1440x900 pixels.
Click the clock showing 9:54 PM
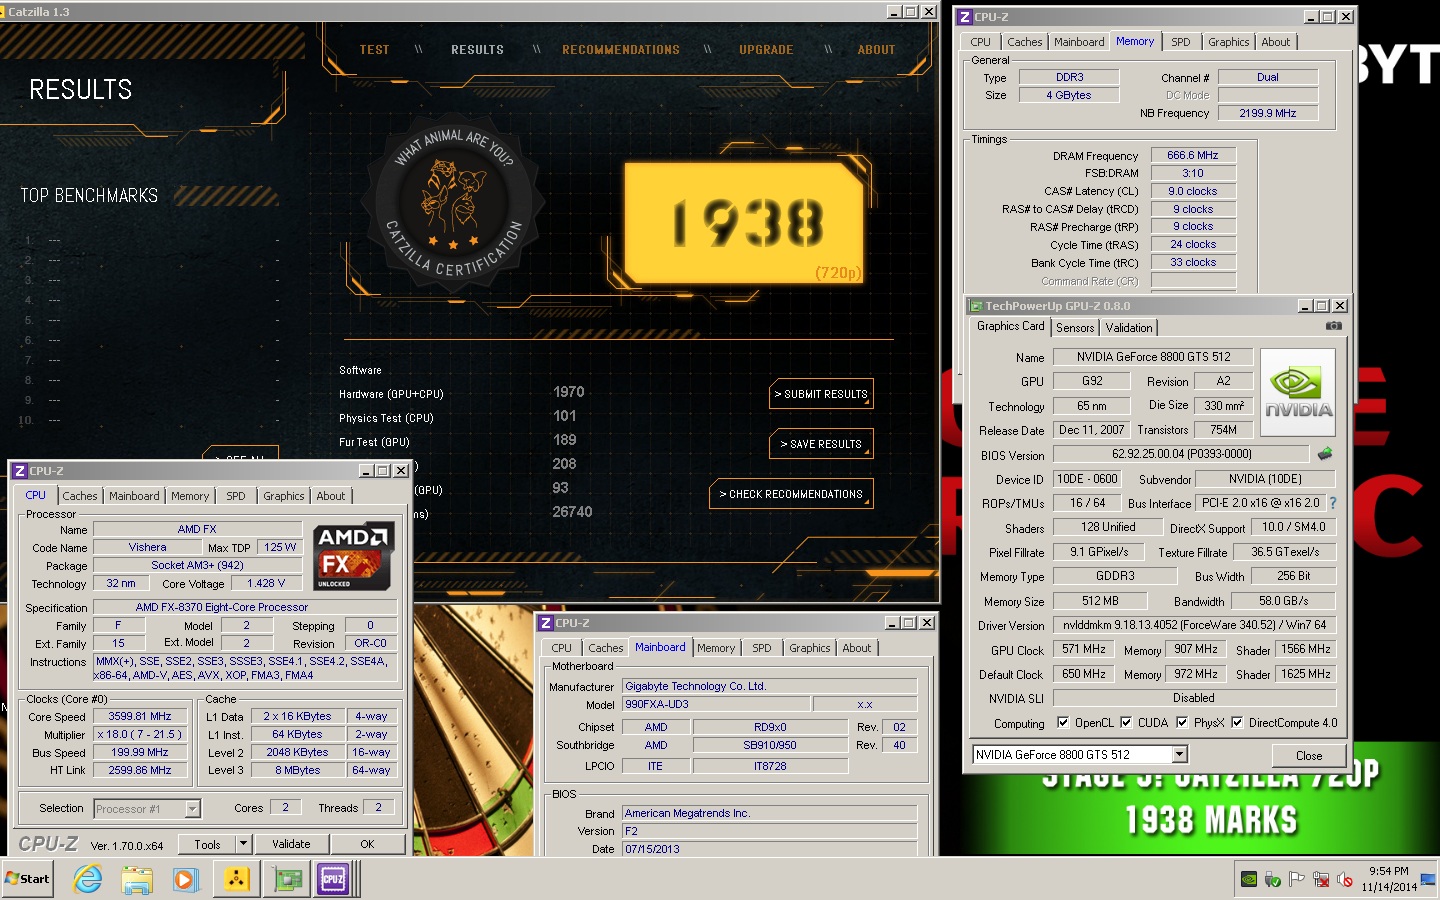tap(1389, 871)
